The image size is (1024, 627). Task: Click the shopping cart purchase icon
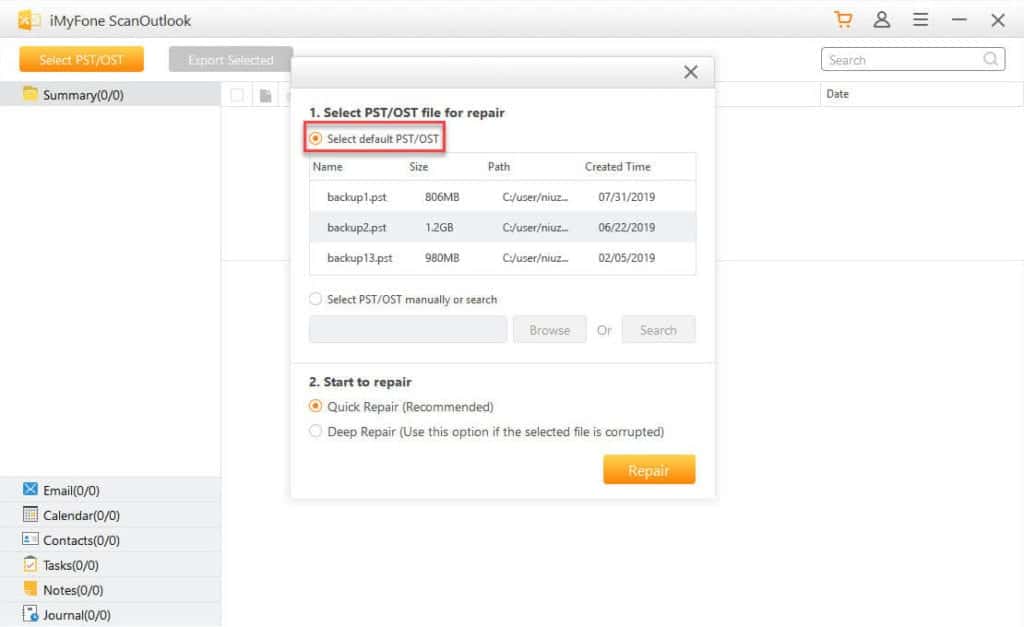[x=843, y=20]
